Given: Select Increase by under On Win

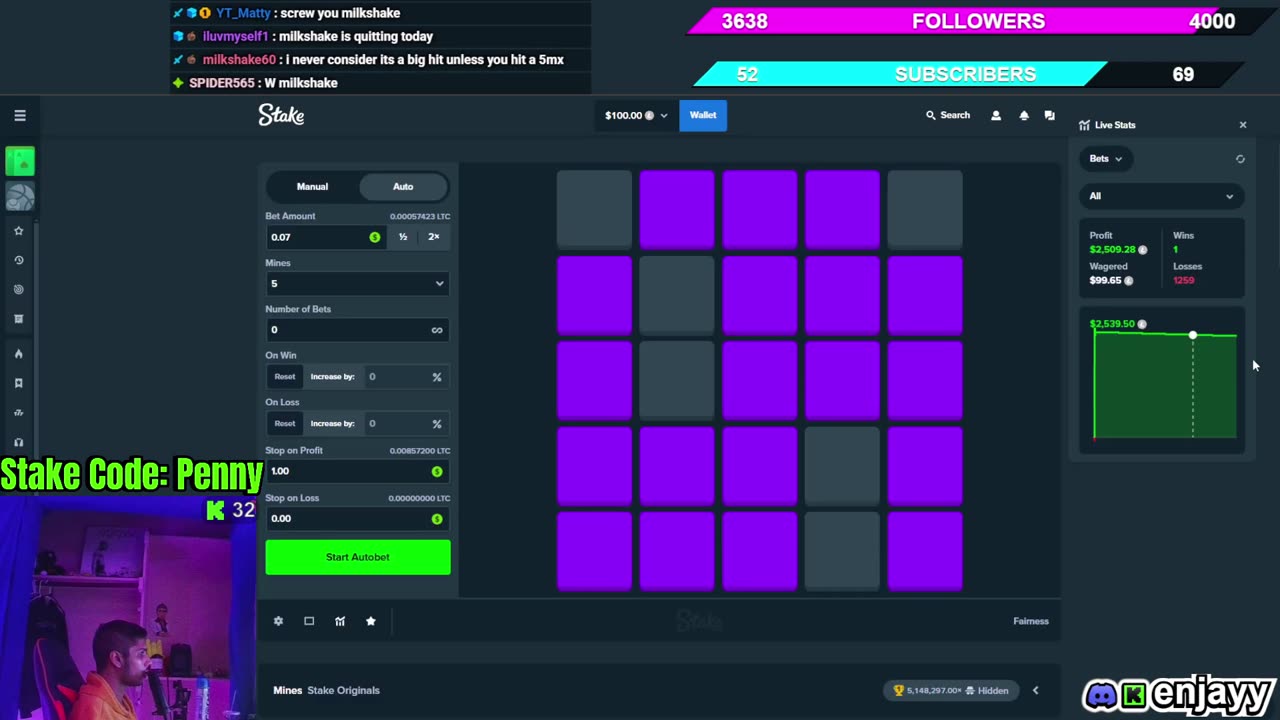Looking at the screenshot, I should [x=332, y=377].
